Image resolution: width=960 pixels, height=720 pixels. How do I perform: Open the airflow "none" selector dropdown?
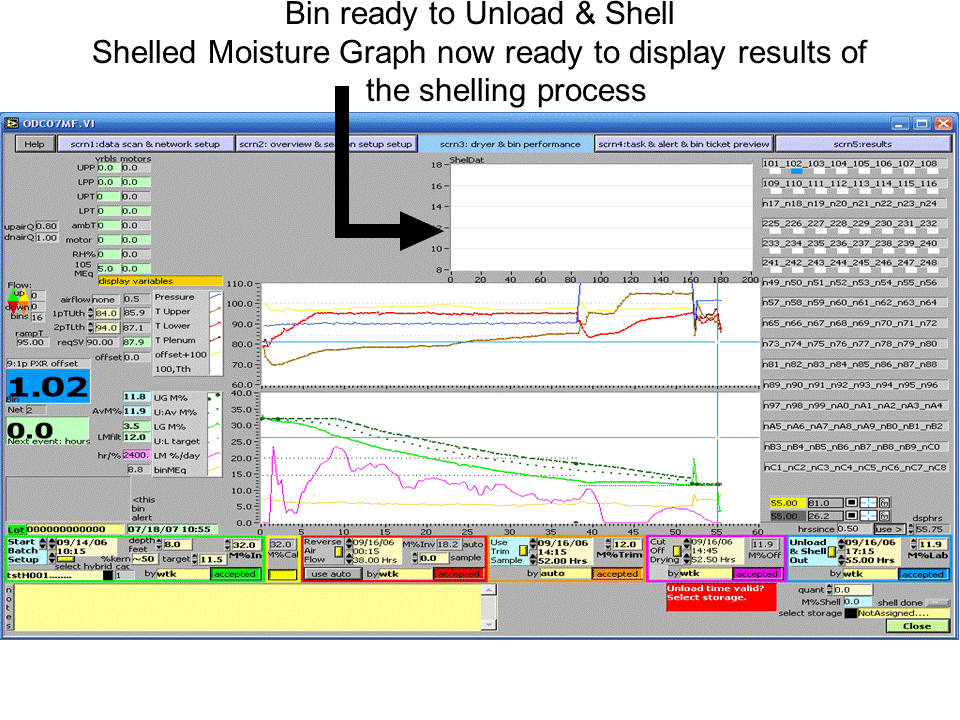click(107, 300)
